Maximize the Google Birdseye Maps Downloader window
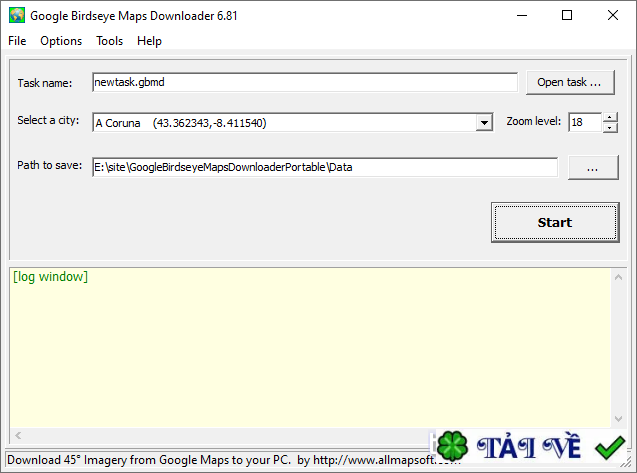 tap(567, 15)
